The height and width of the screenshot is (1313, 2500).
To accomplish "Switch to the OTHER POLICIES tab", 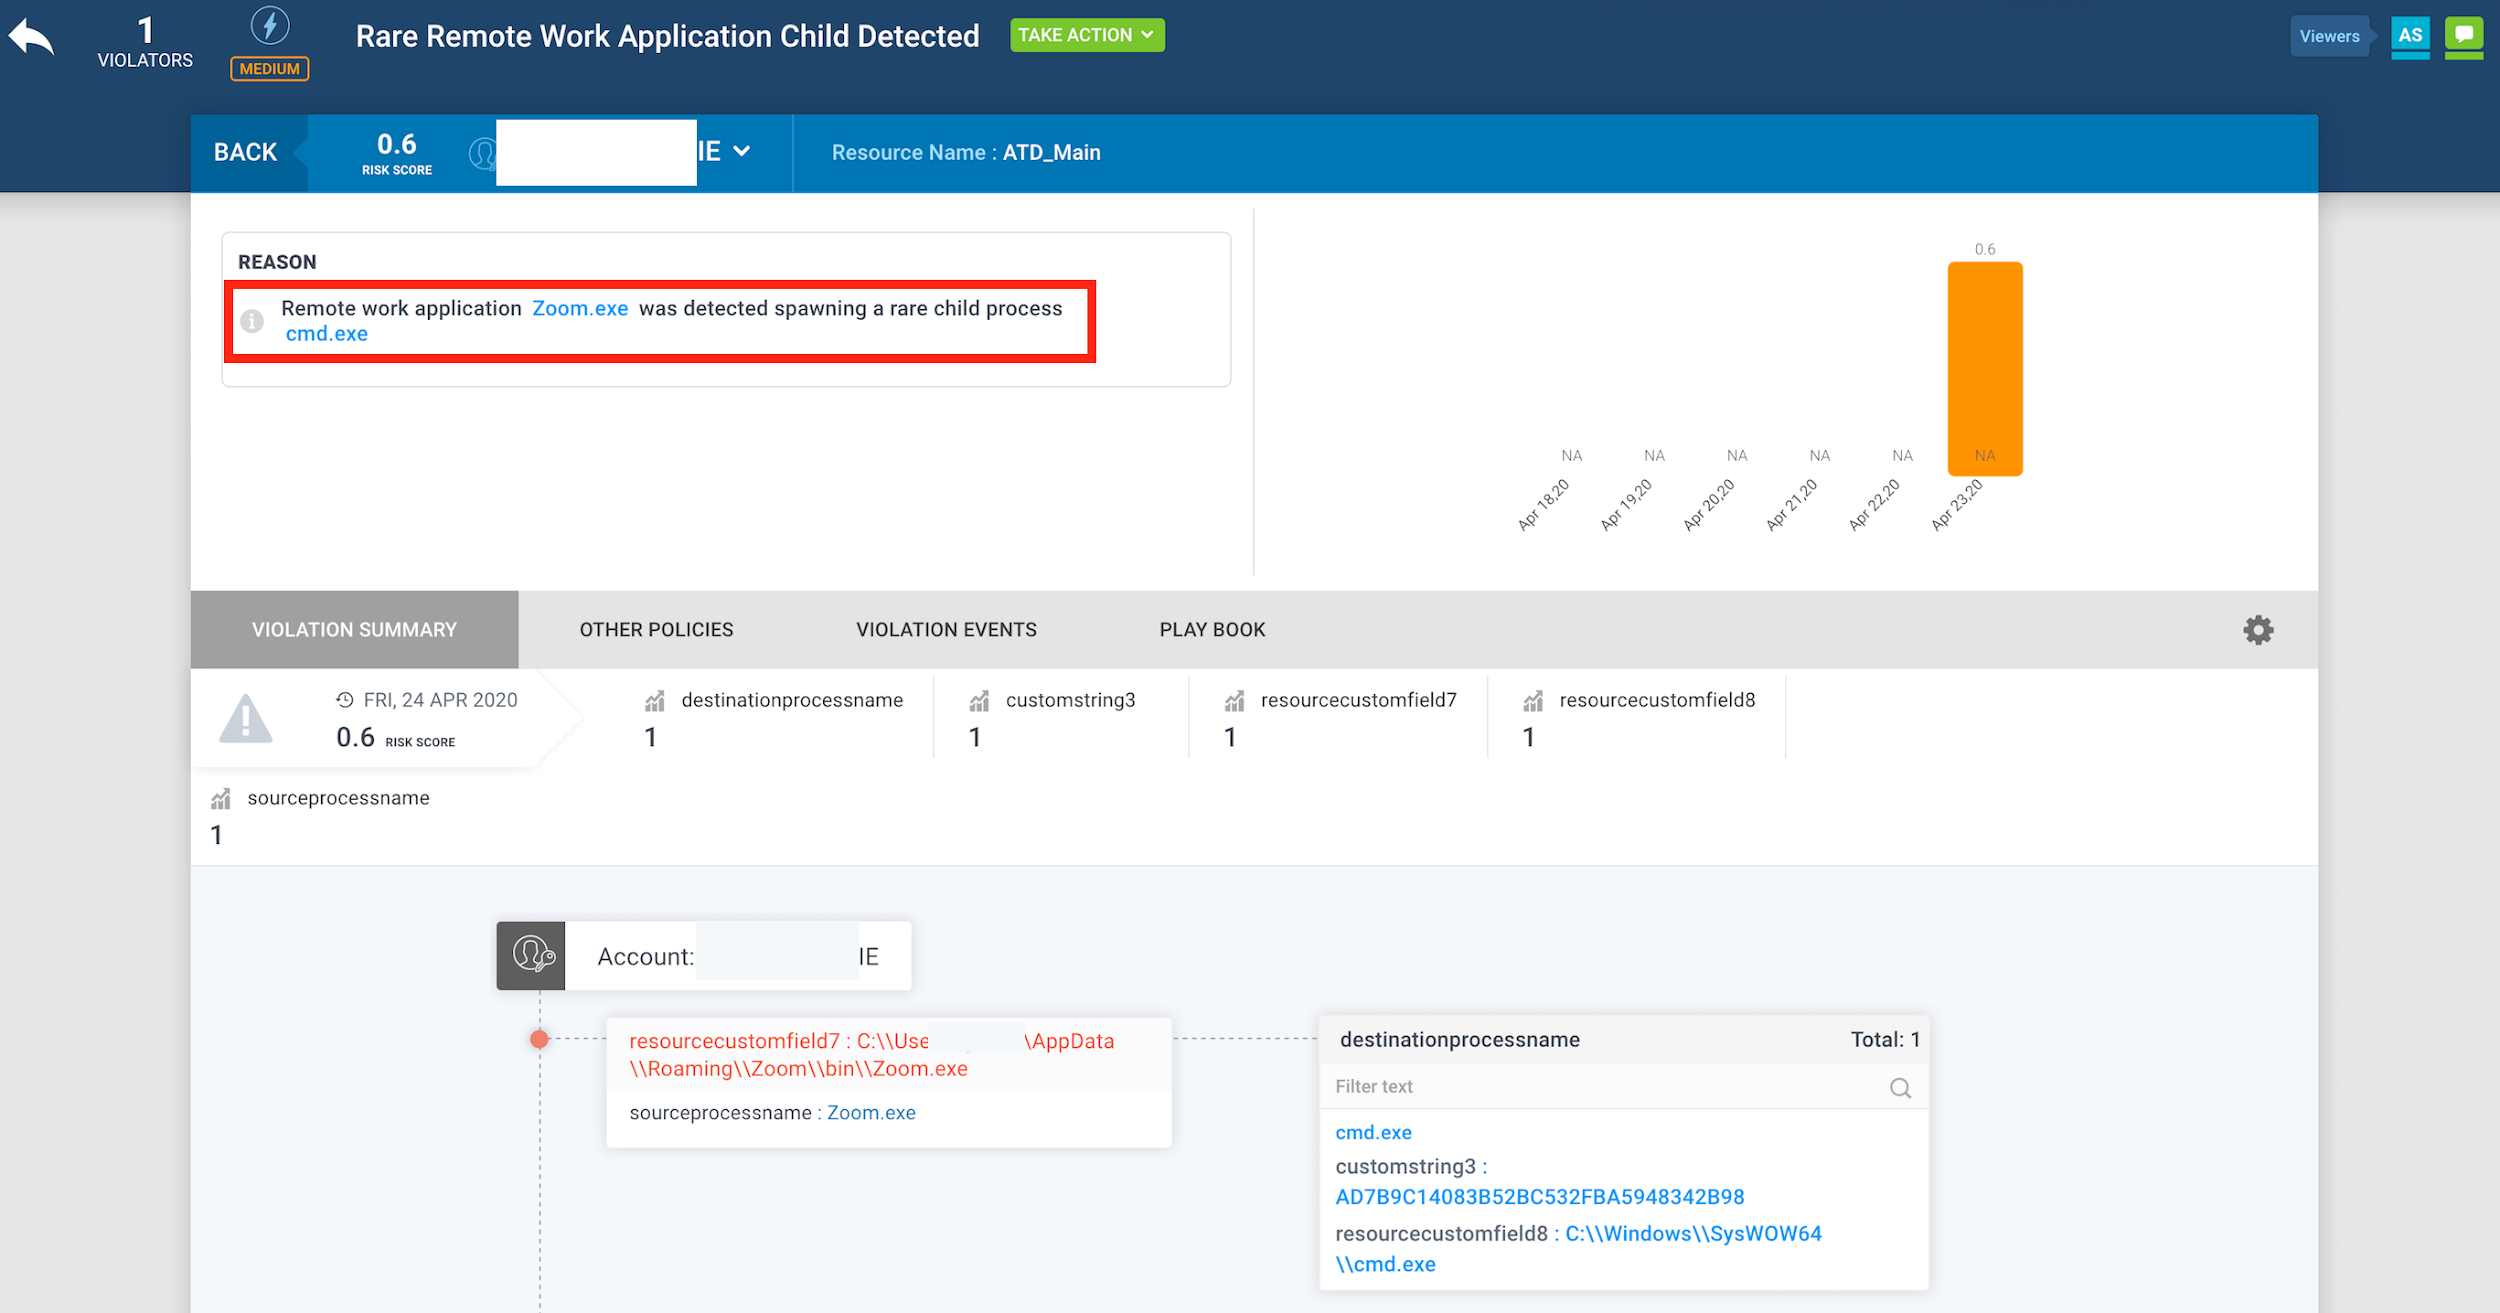I will coord(656,630).
